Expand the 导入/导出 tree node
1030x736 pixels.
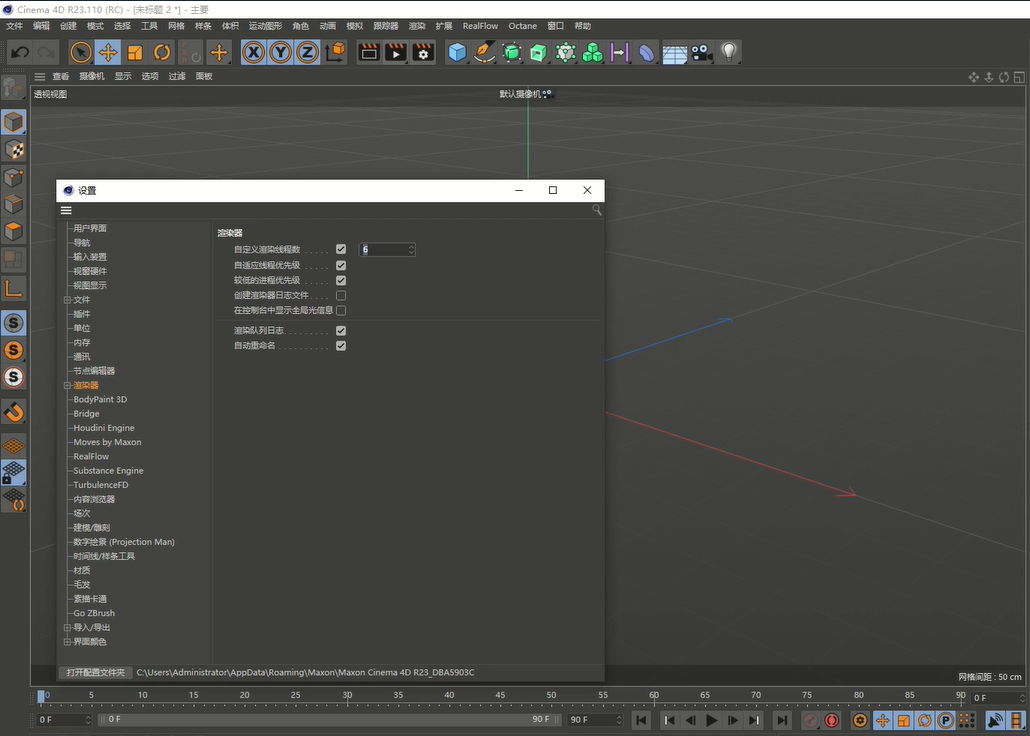click(67, 628)
